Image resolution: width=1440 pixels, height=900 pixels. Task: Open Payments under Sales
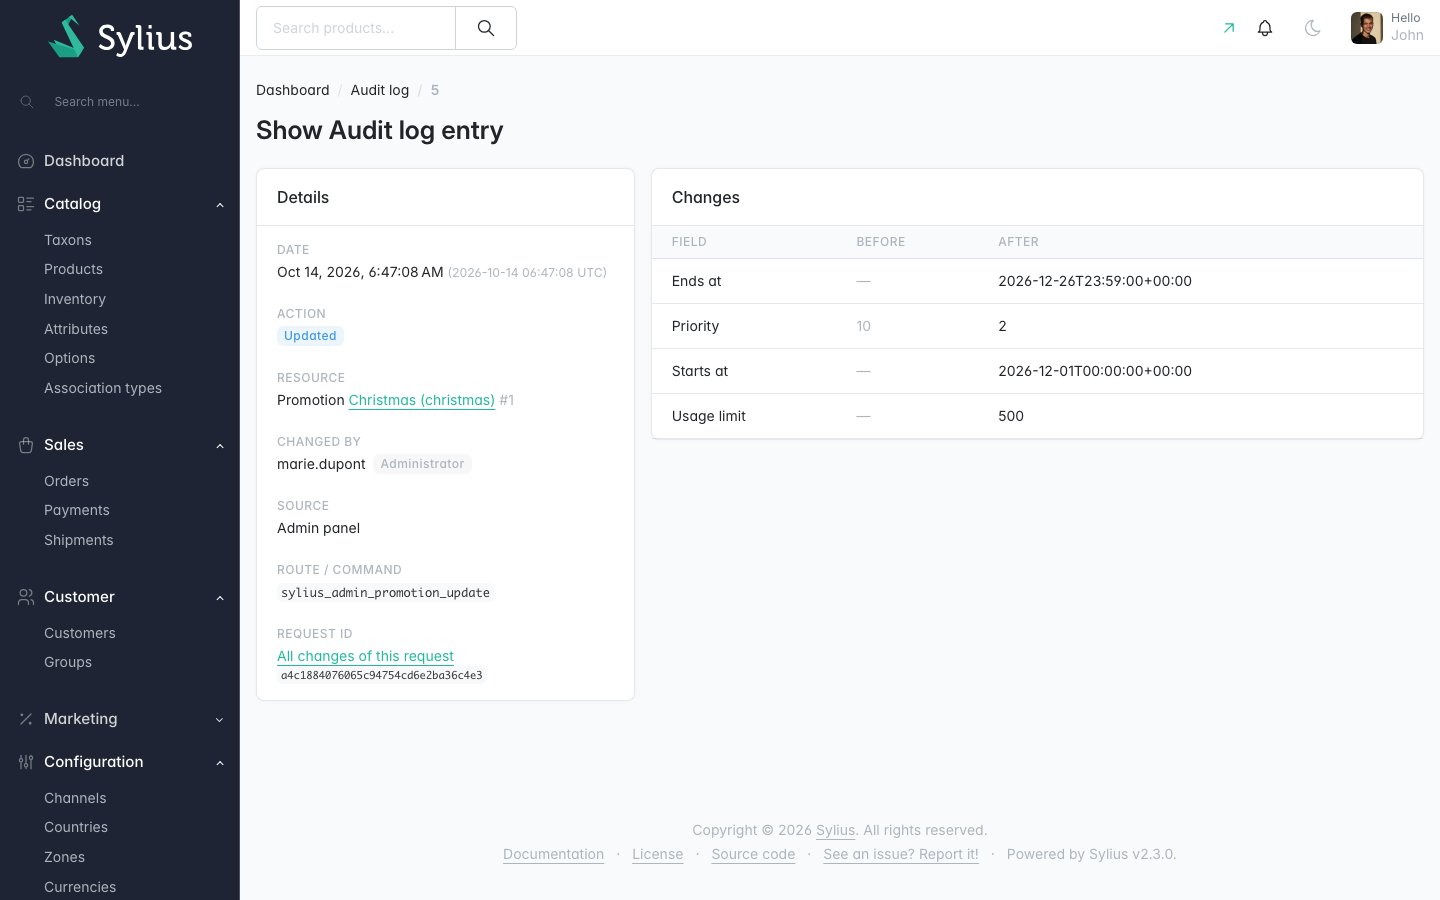tap(77, 510)
